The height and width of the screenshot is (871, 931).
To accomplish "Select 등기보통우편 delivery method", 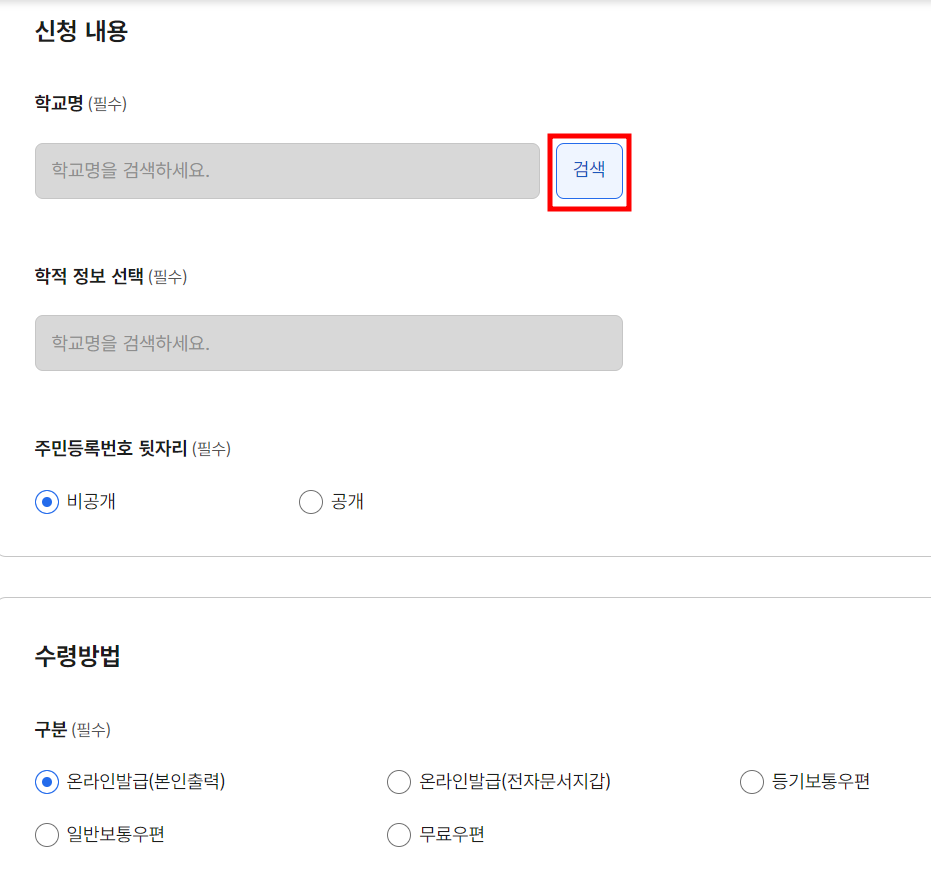I will tap(751, 782).
